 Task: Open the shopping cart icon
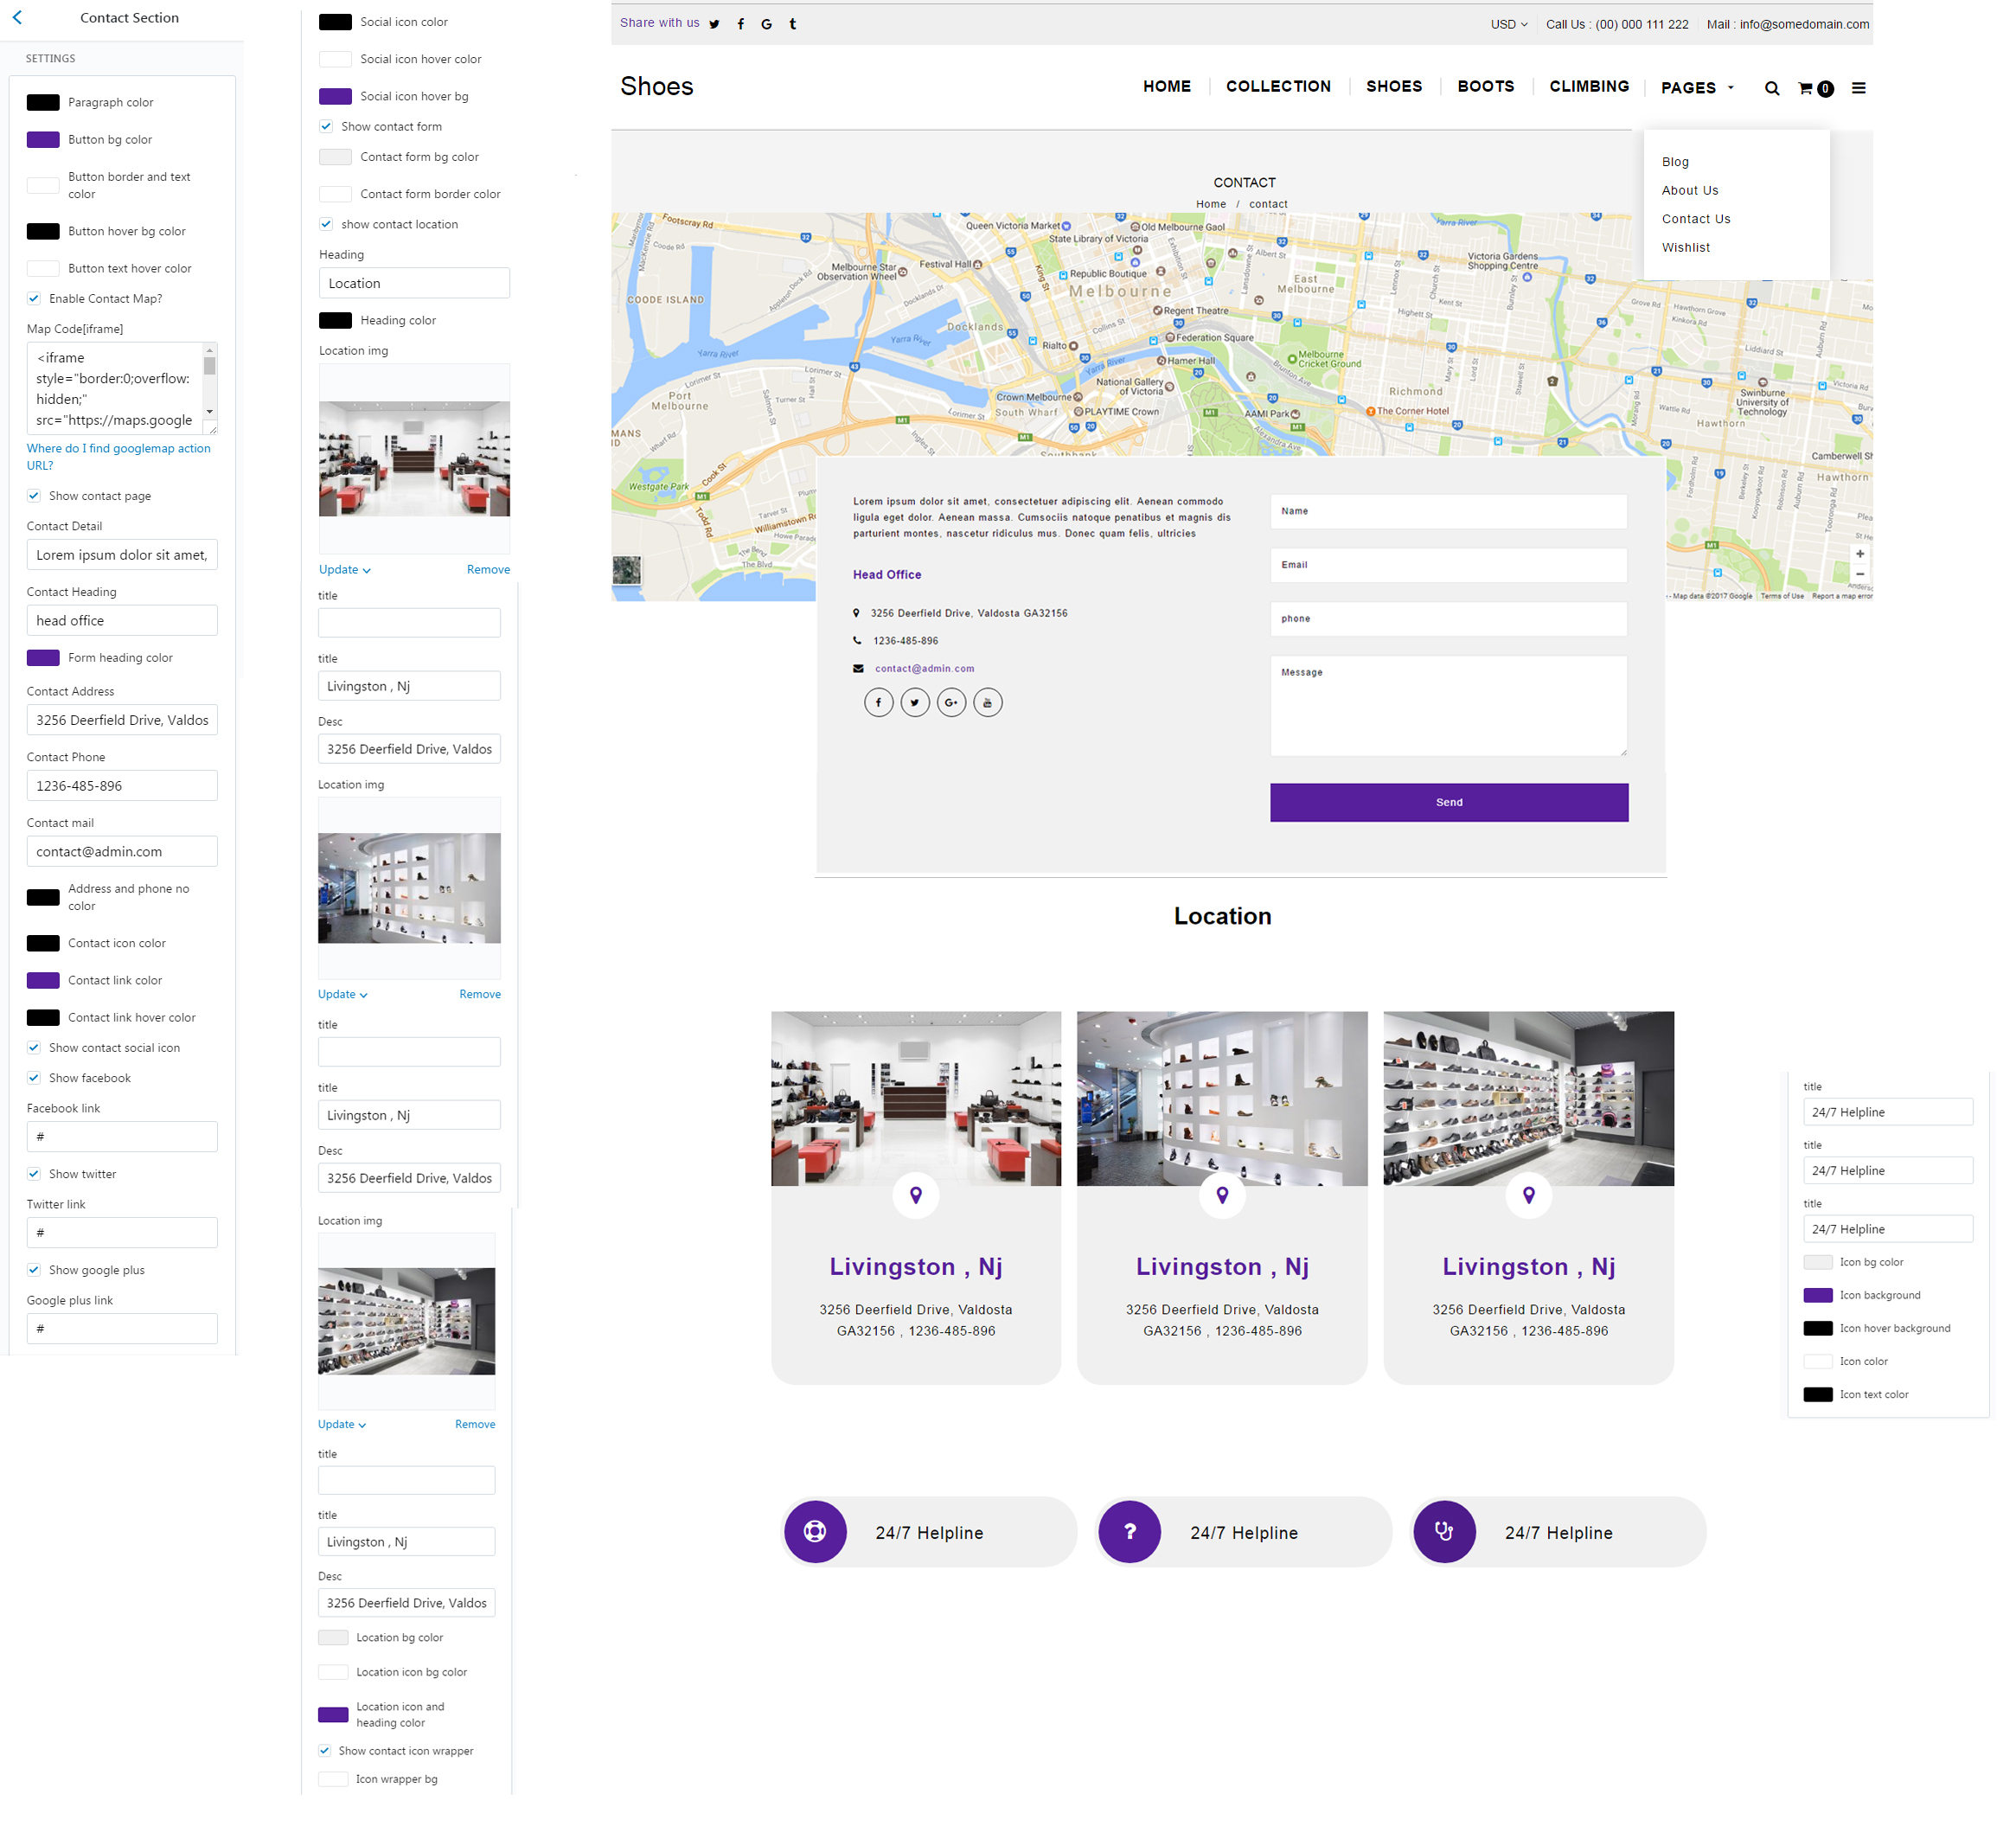(x=1806, y=88)
